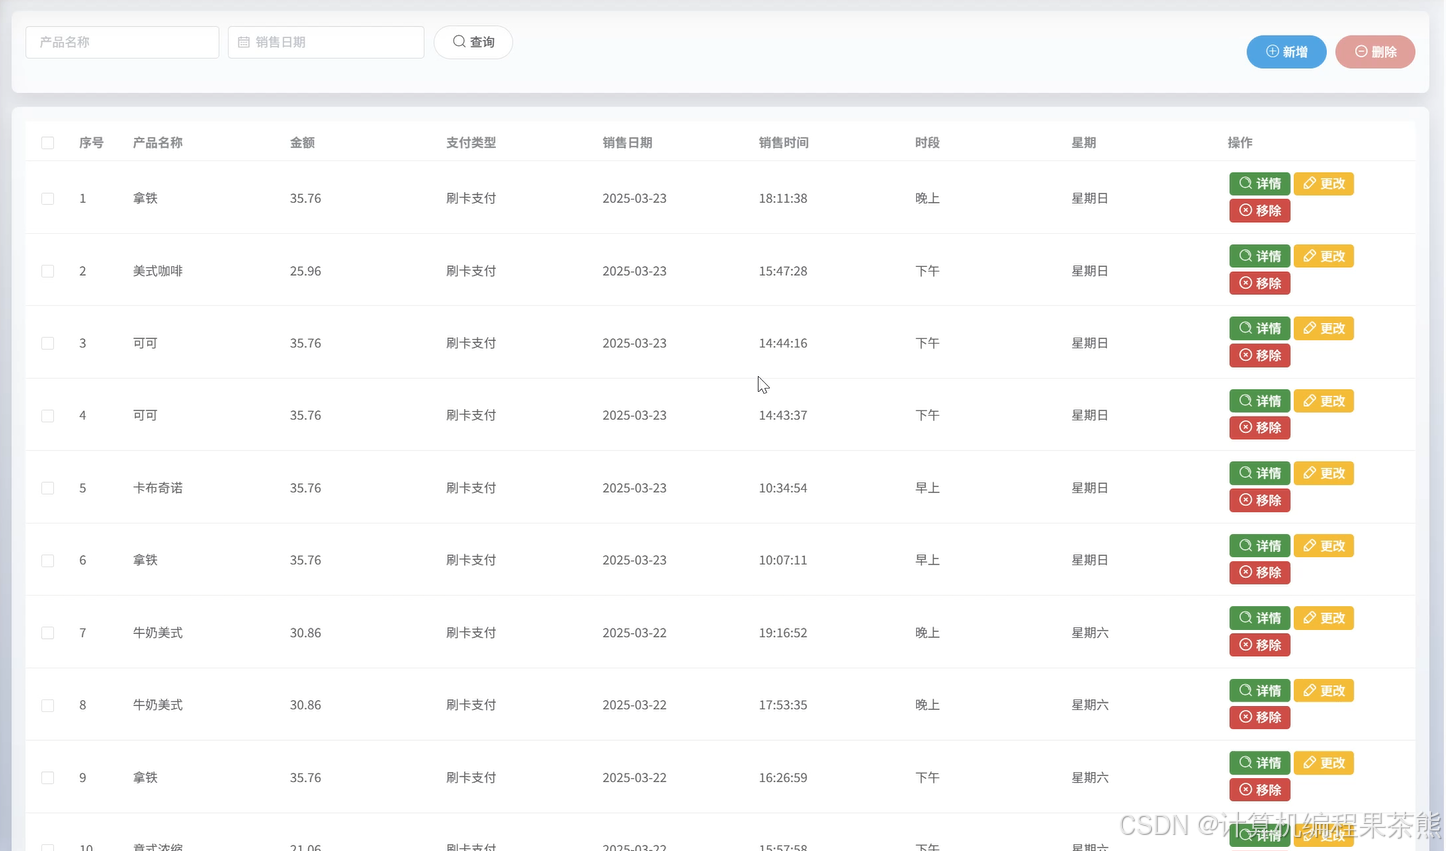The width and height of the screenshot is (1446, 851).
Task: Click 更改 for row 2 美式咖啡
Action: click(x=1323, y=256)
